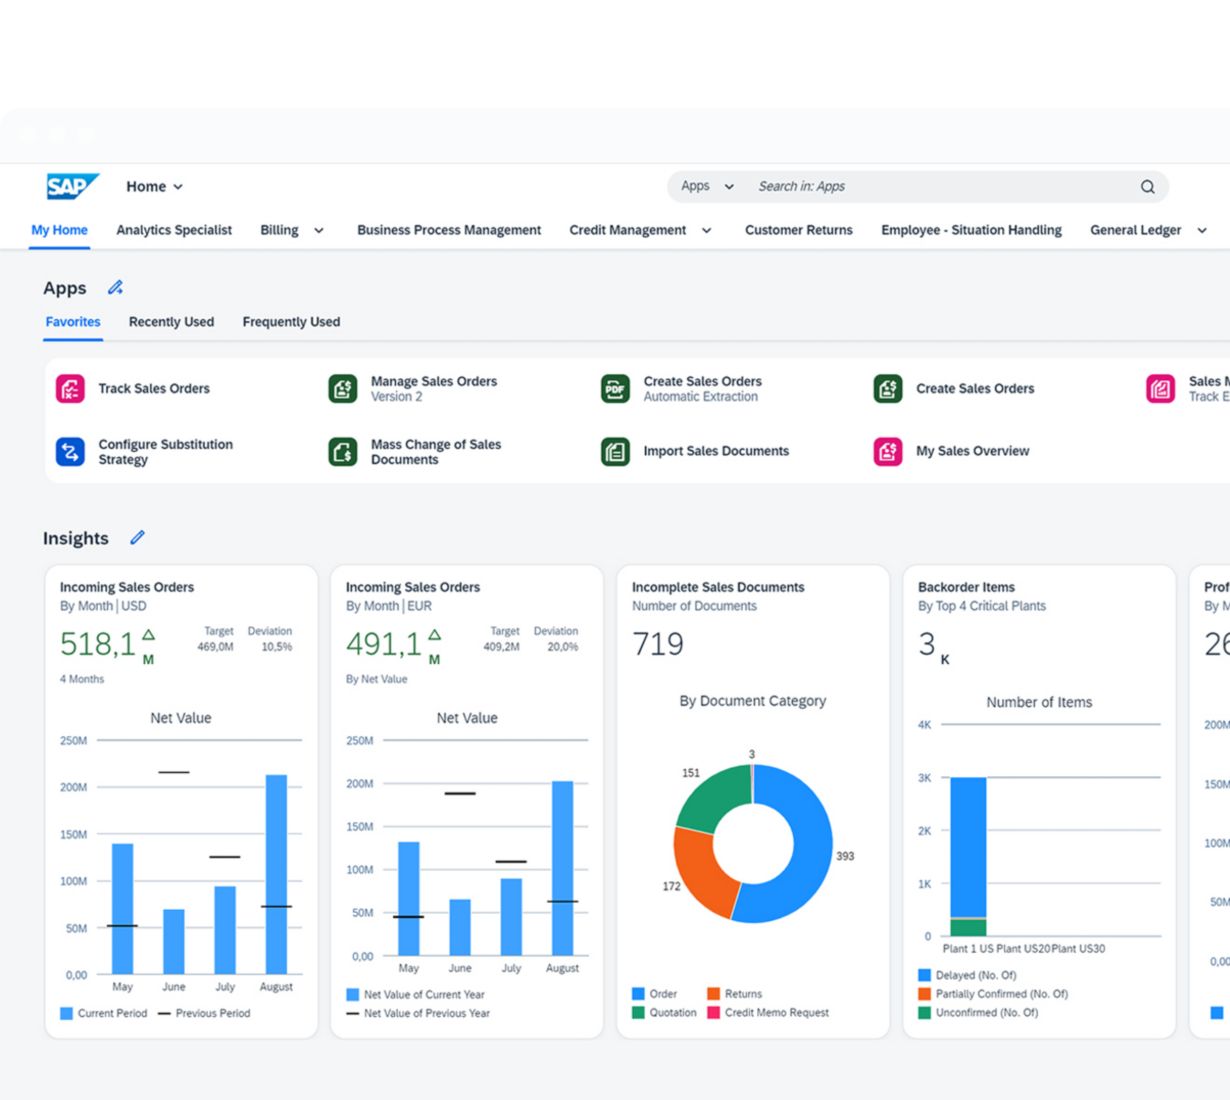Open Manage Sales Orders Version 2 icon

[343, 389]
